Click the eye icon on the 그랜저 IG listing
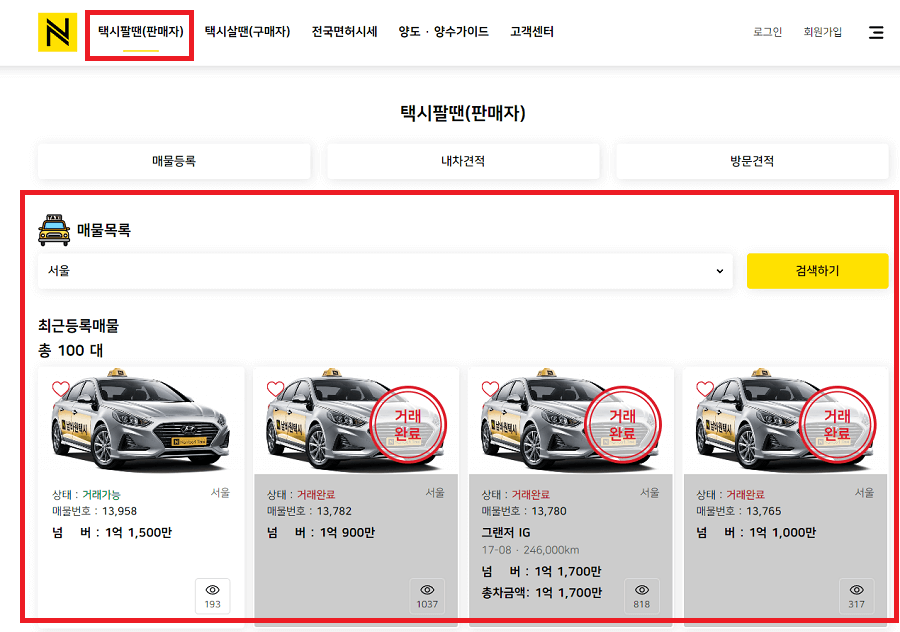 (641, 596)
